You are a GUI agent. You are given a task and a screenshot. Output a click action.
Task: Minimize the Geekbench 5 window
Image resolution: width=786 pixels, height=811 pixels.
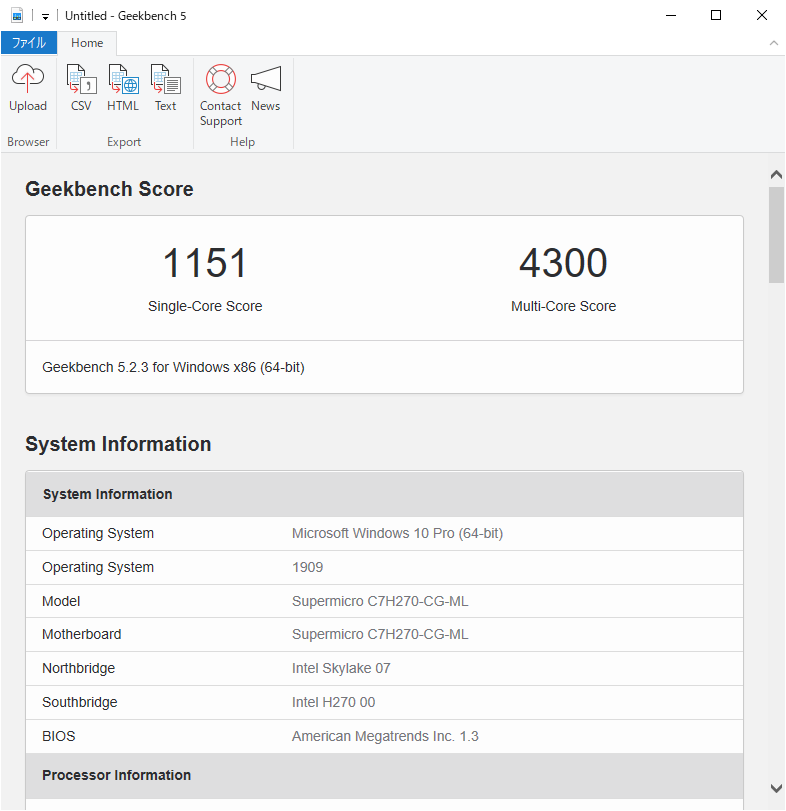click(671, 16)
